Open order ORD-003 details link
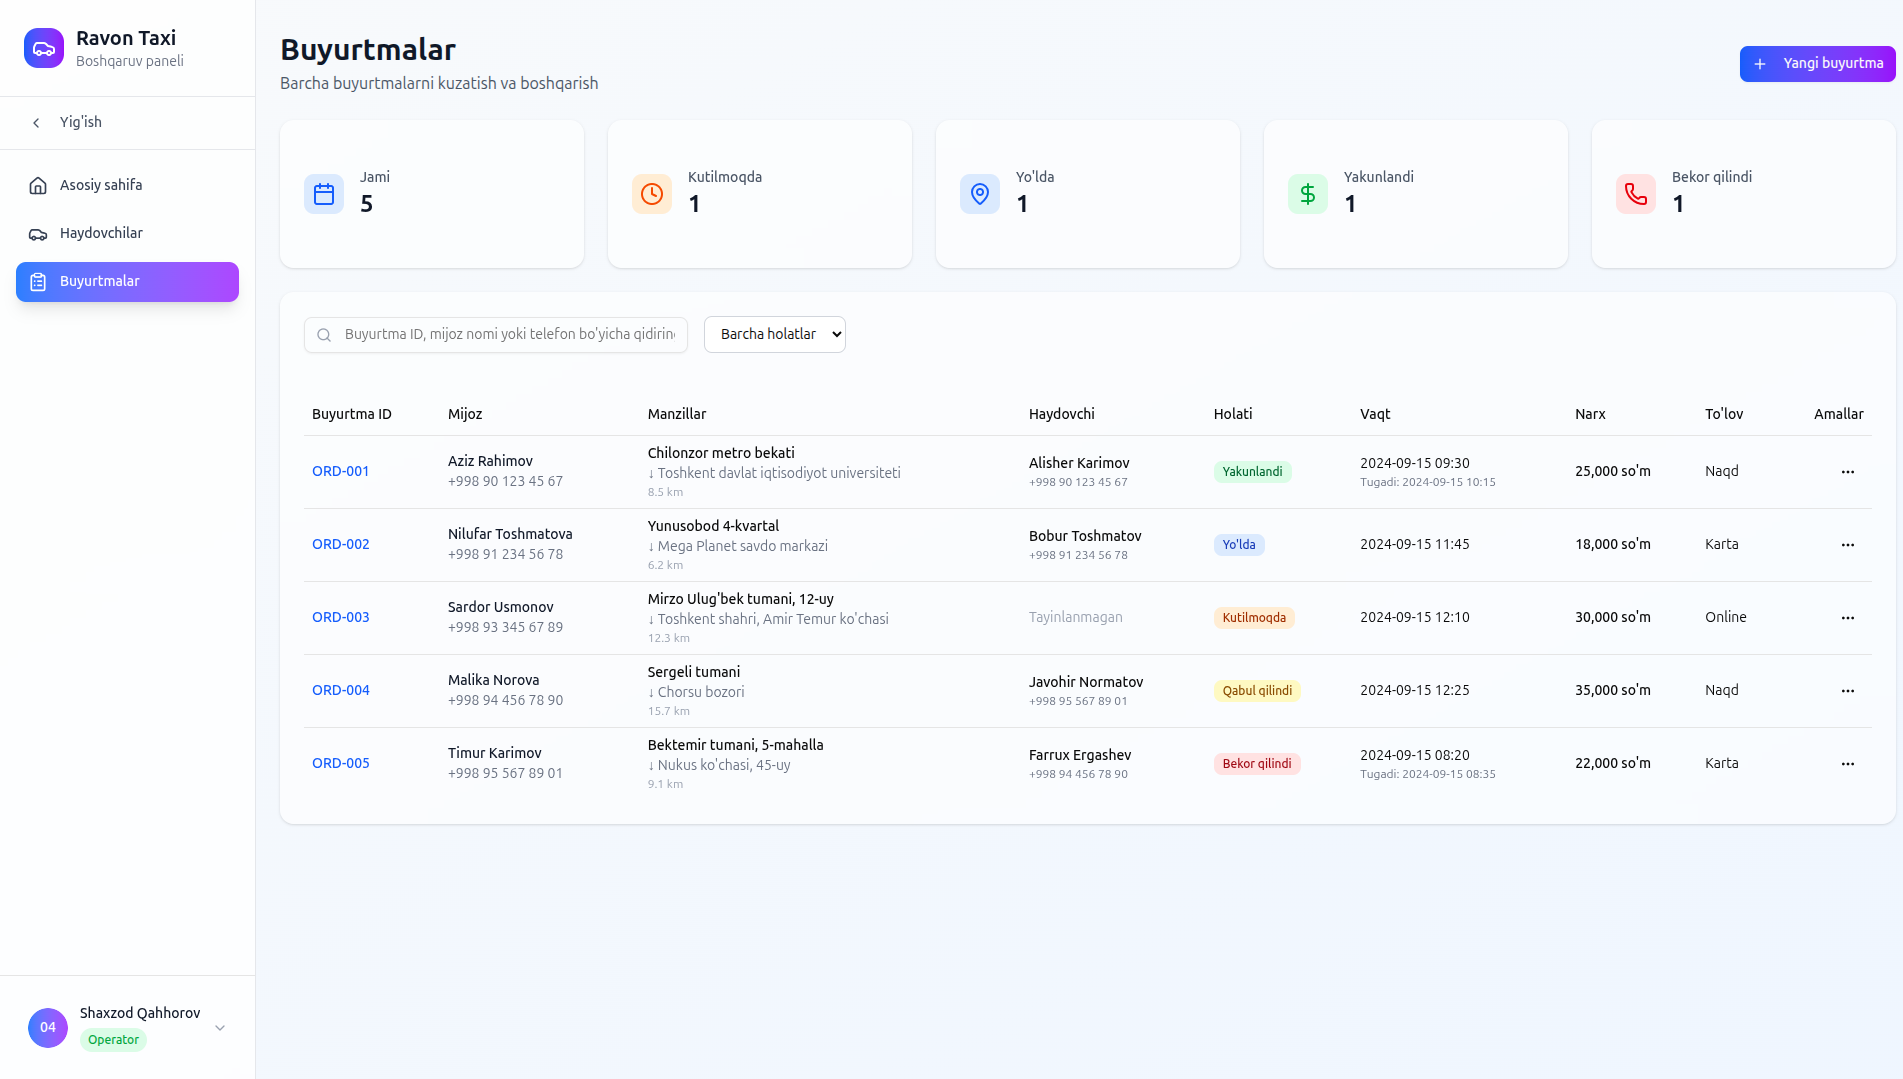 tap(341, 617)
